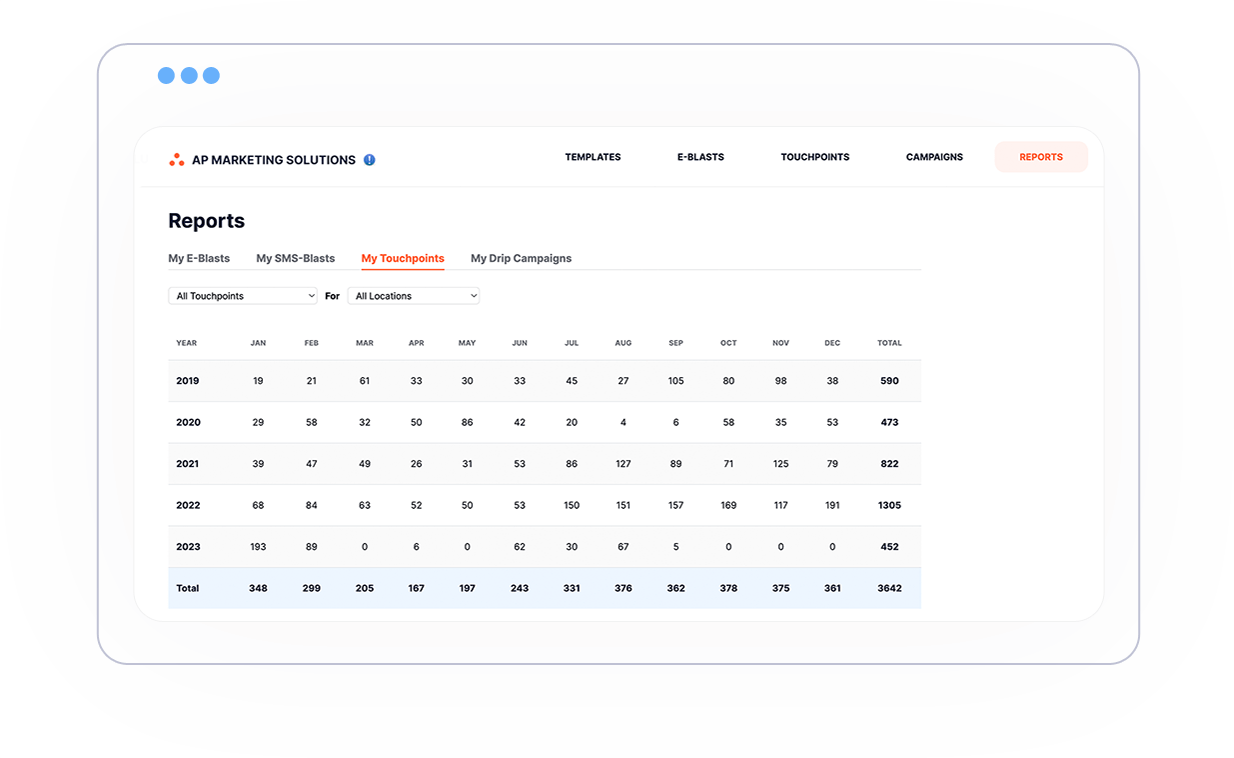Click the AP Marketing Solutions logo icon
The height and width of the screenshot is (758, 1234).
[177, 160]
